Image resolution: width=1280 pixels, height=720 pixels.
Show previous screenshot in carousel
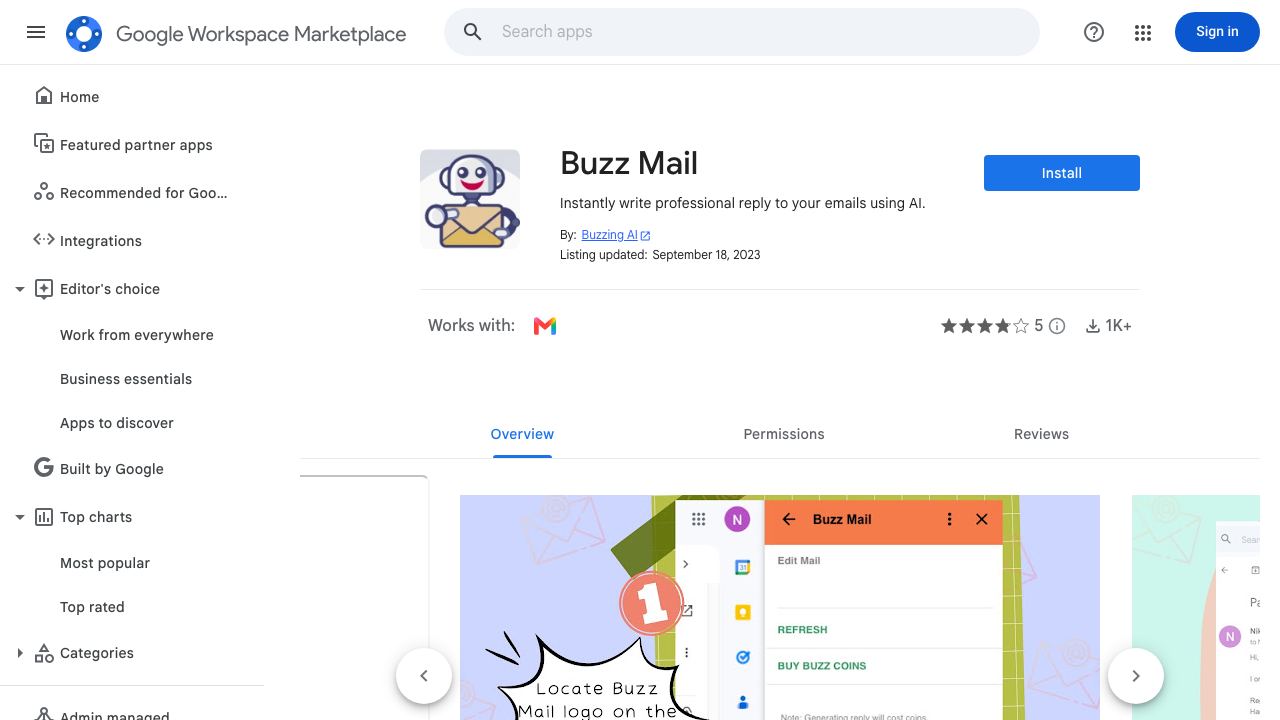click(424, 676)
